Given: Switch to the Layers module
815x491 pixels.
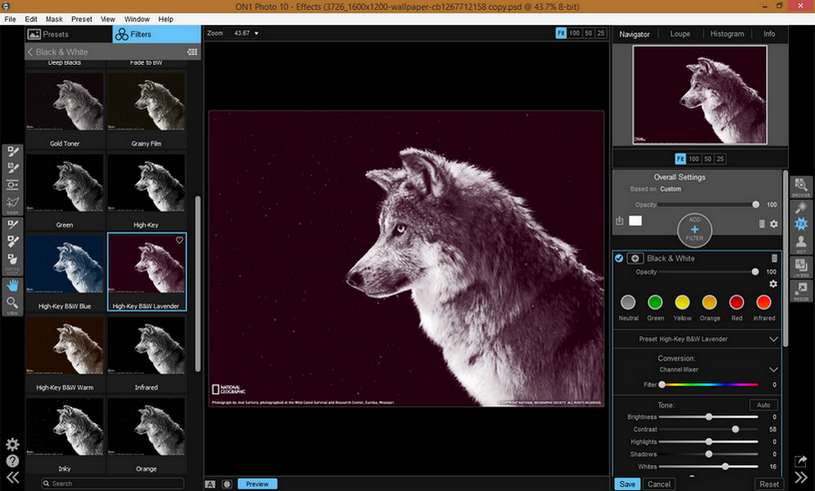Looking at the screenshot, I should click(802, 266).
